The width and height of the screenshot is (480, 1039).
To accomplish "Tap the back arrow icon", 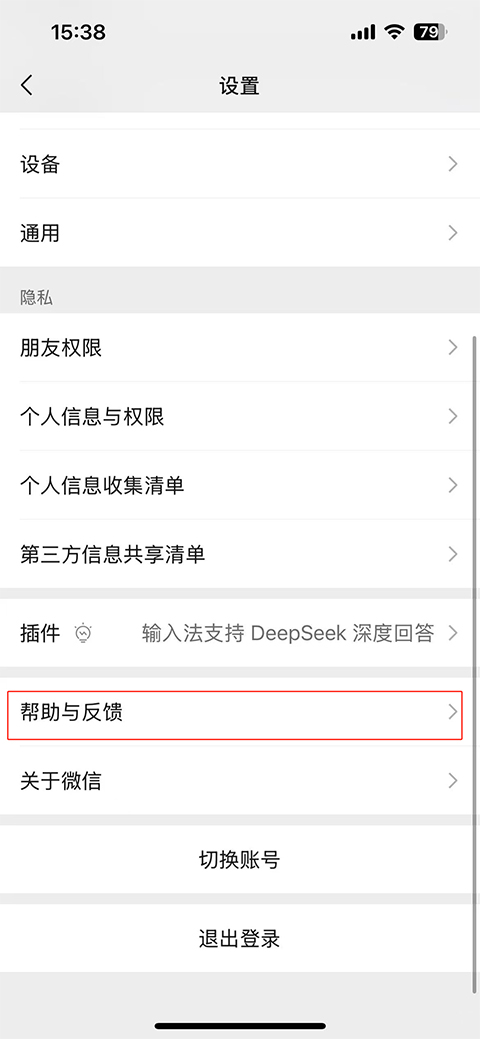I will 27,85.
